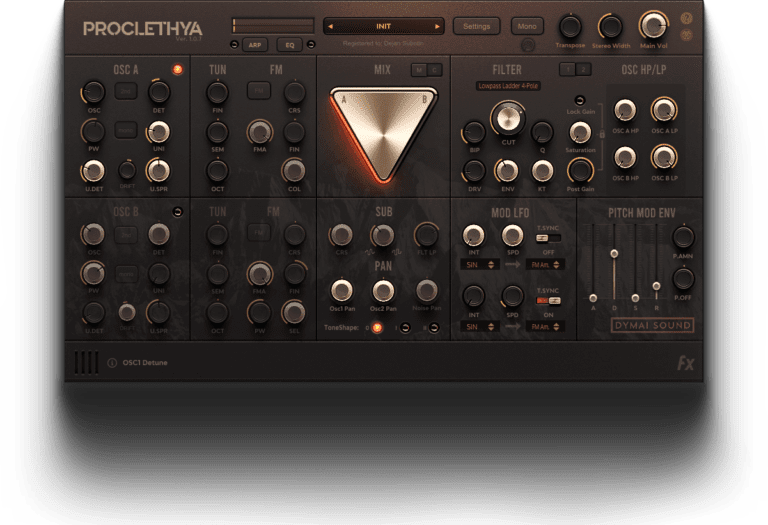Click the OSC B LP knob
Screen dimensions: 768x525
[664, 158]
